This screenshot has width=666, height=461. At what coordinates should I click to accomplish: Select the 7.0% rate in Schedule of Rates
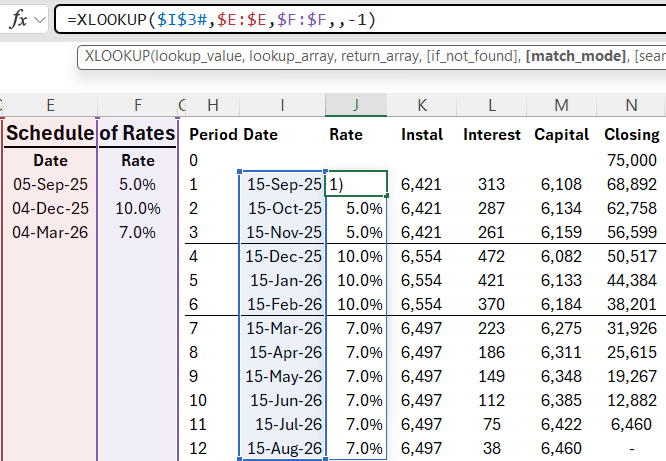137,232
